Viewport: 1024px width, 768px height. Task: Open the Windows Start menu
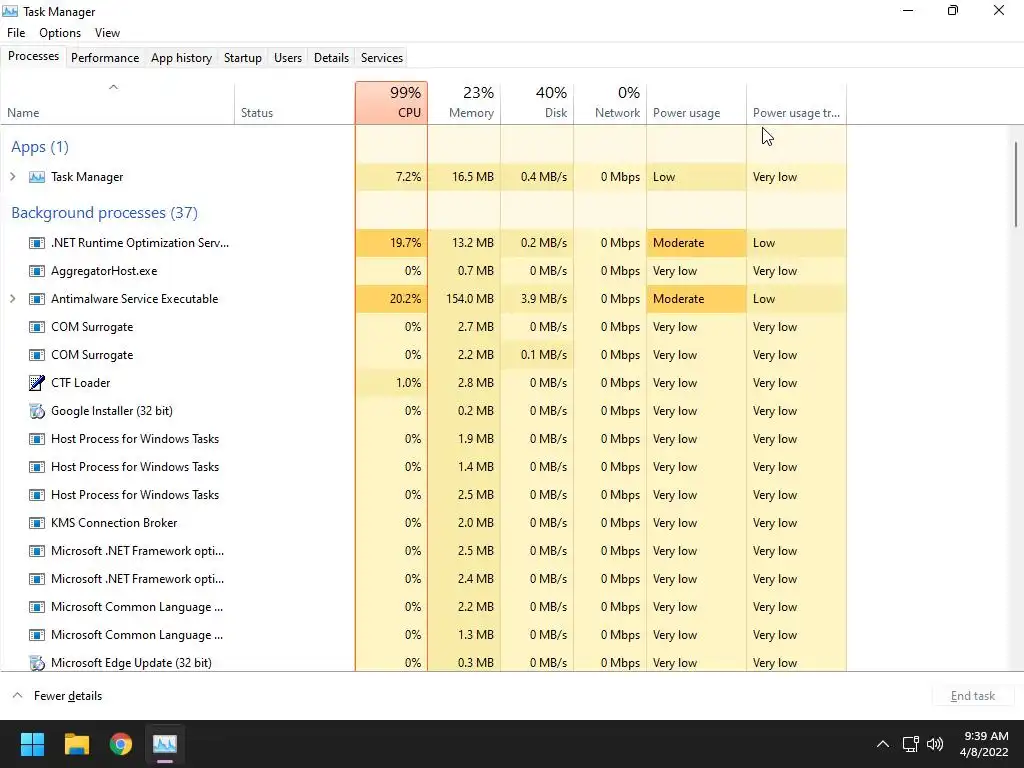[32, 744]
